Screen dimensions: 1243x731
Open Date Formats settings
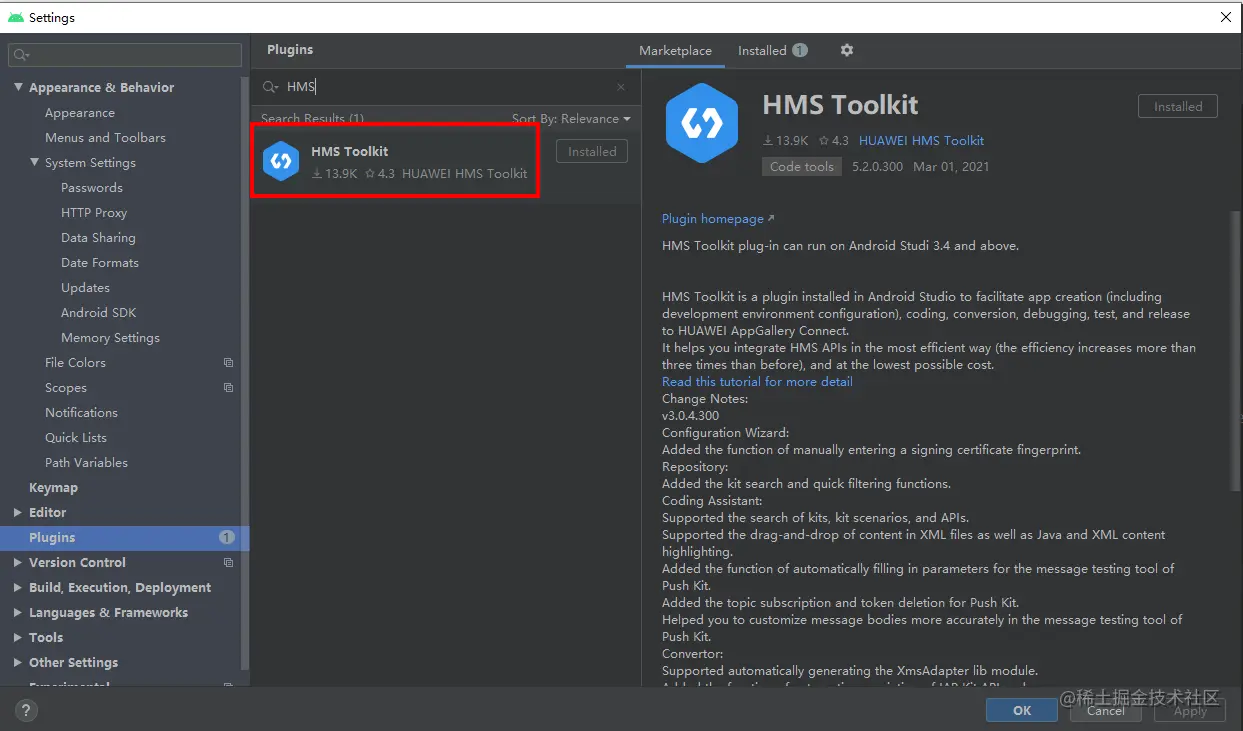[100, 263]
